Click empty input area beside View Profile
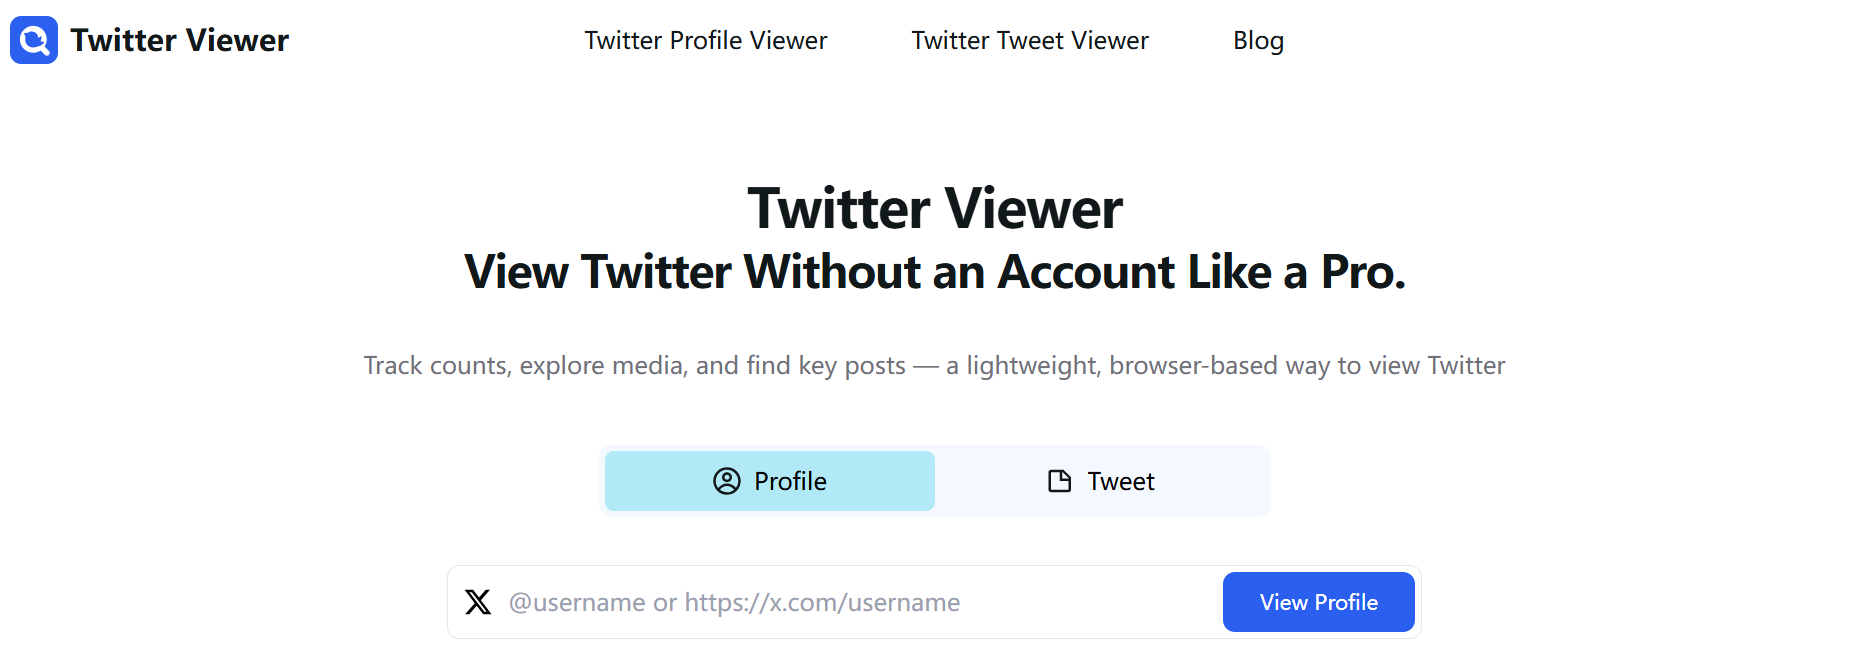This screenshot has height=670, width=1873. tap(1090, 602)
